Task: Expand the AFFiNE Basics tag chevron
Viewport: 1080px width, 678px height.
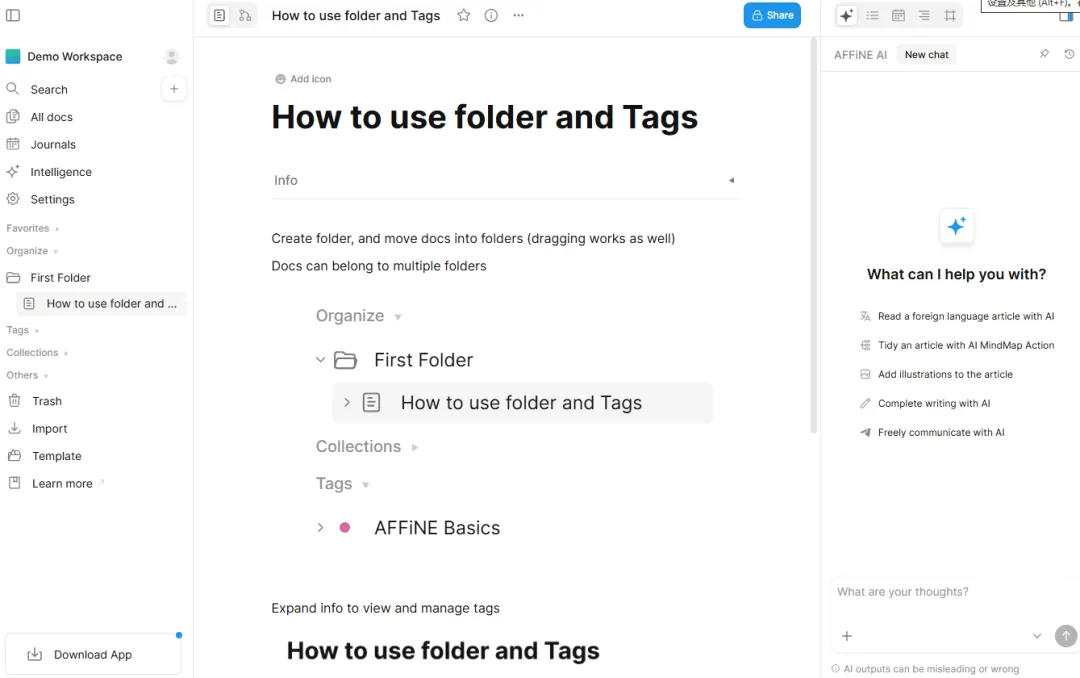Action: tap(320, 528)
